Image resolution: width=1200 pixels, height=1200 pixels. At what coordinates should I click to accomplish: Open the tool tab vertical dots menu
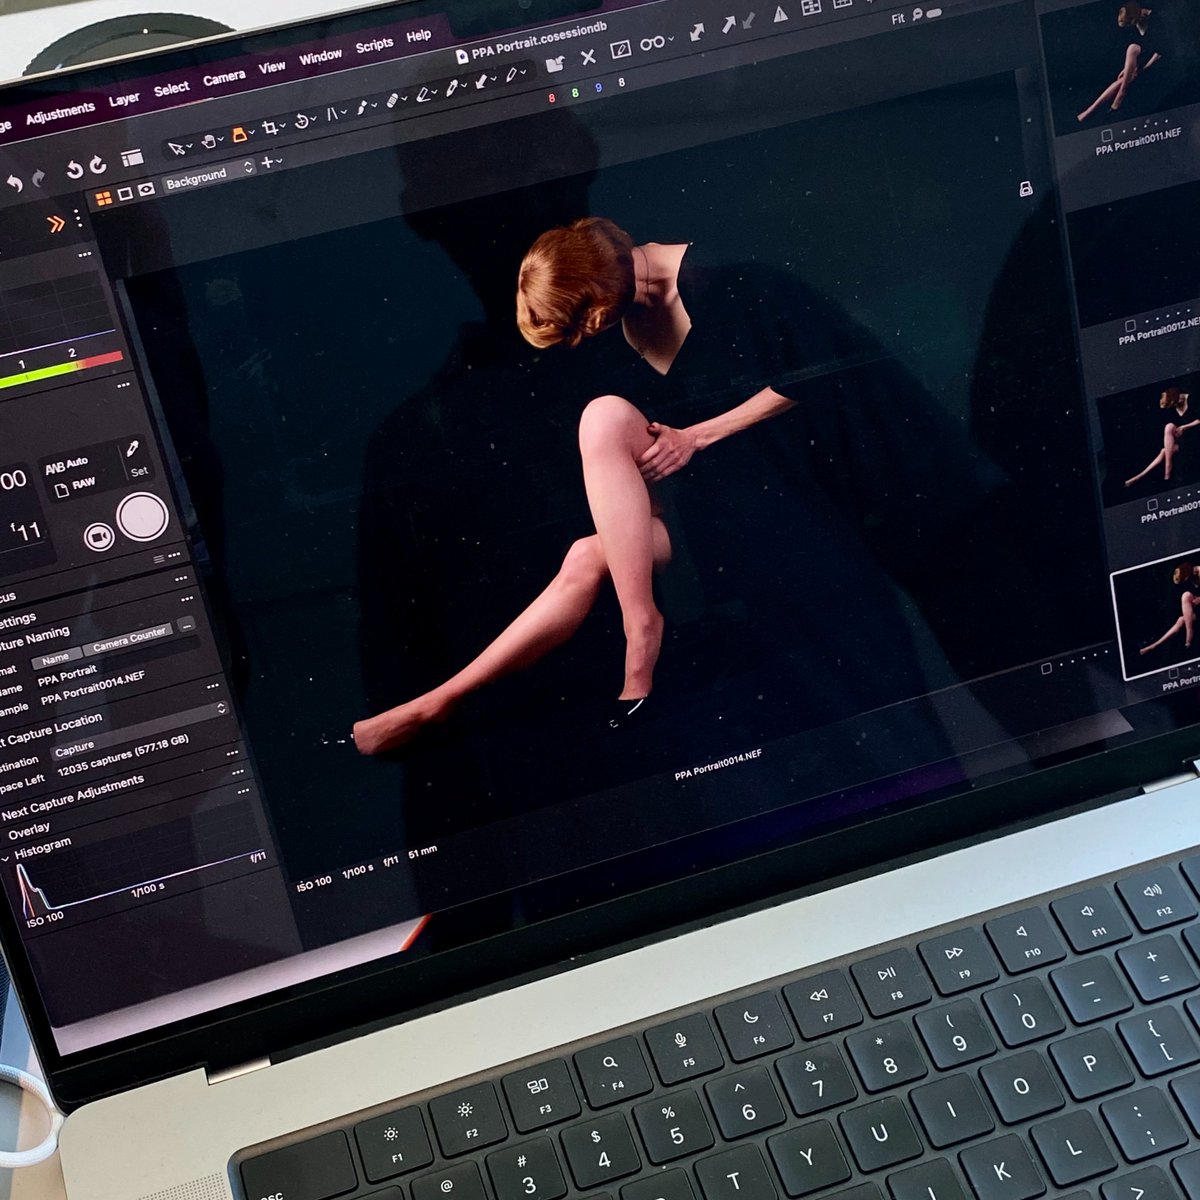(78, 219)
